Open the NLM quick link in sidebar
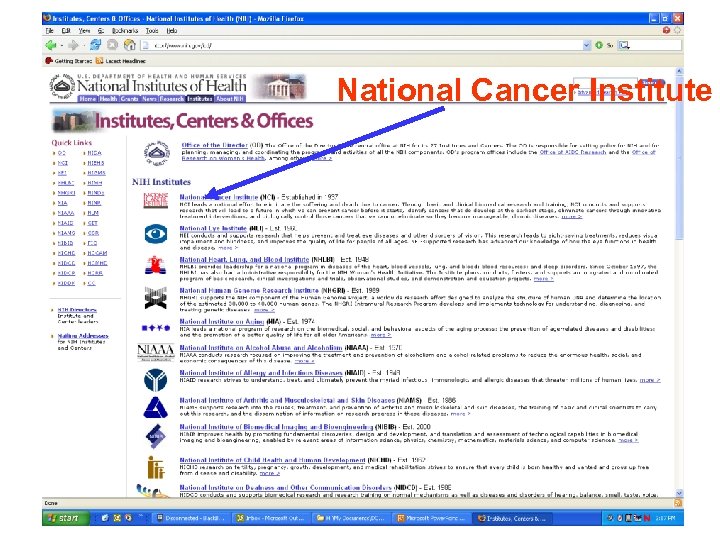720x540 pixels. click(x=93, y=213)
